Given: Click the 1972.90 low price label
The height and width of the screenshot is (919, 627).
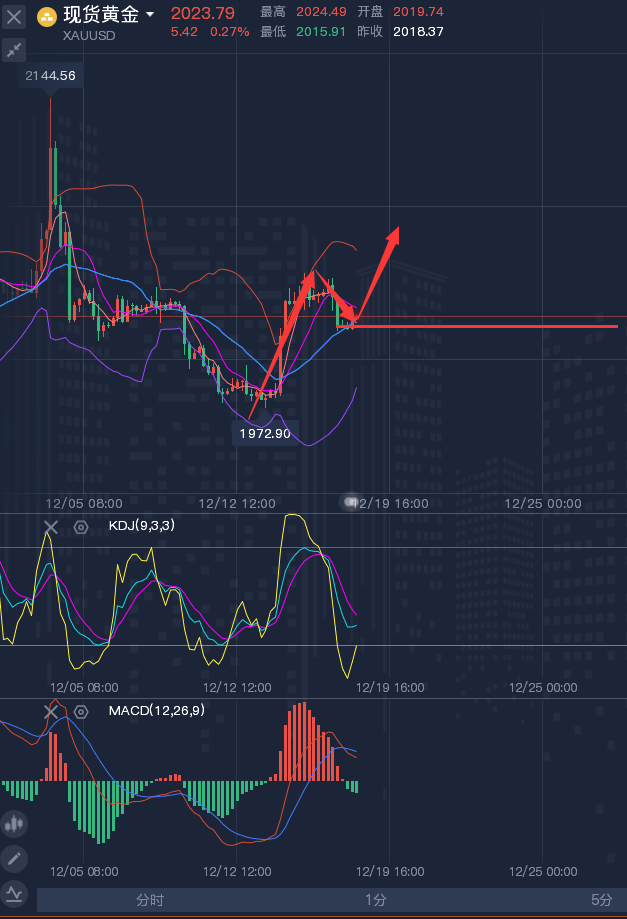Looking at the screenshot, I should point(265,434).
